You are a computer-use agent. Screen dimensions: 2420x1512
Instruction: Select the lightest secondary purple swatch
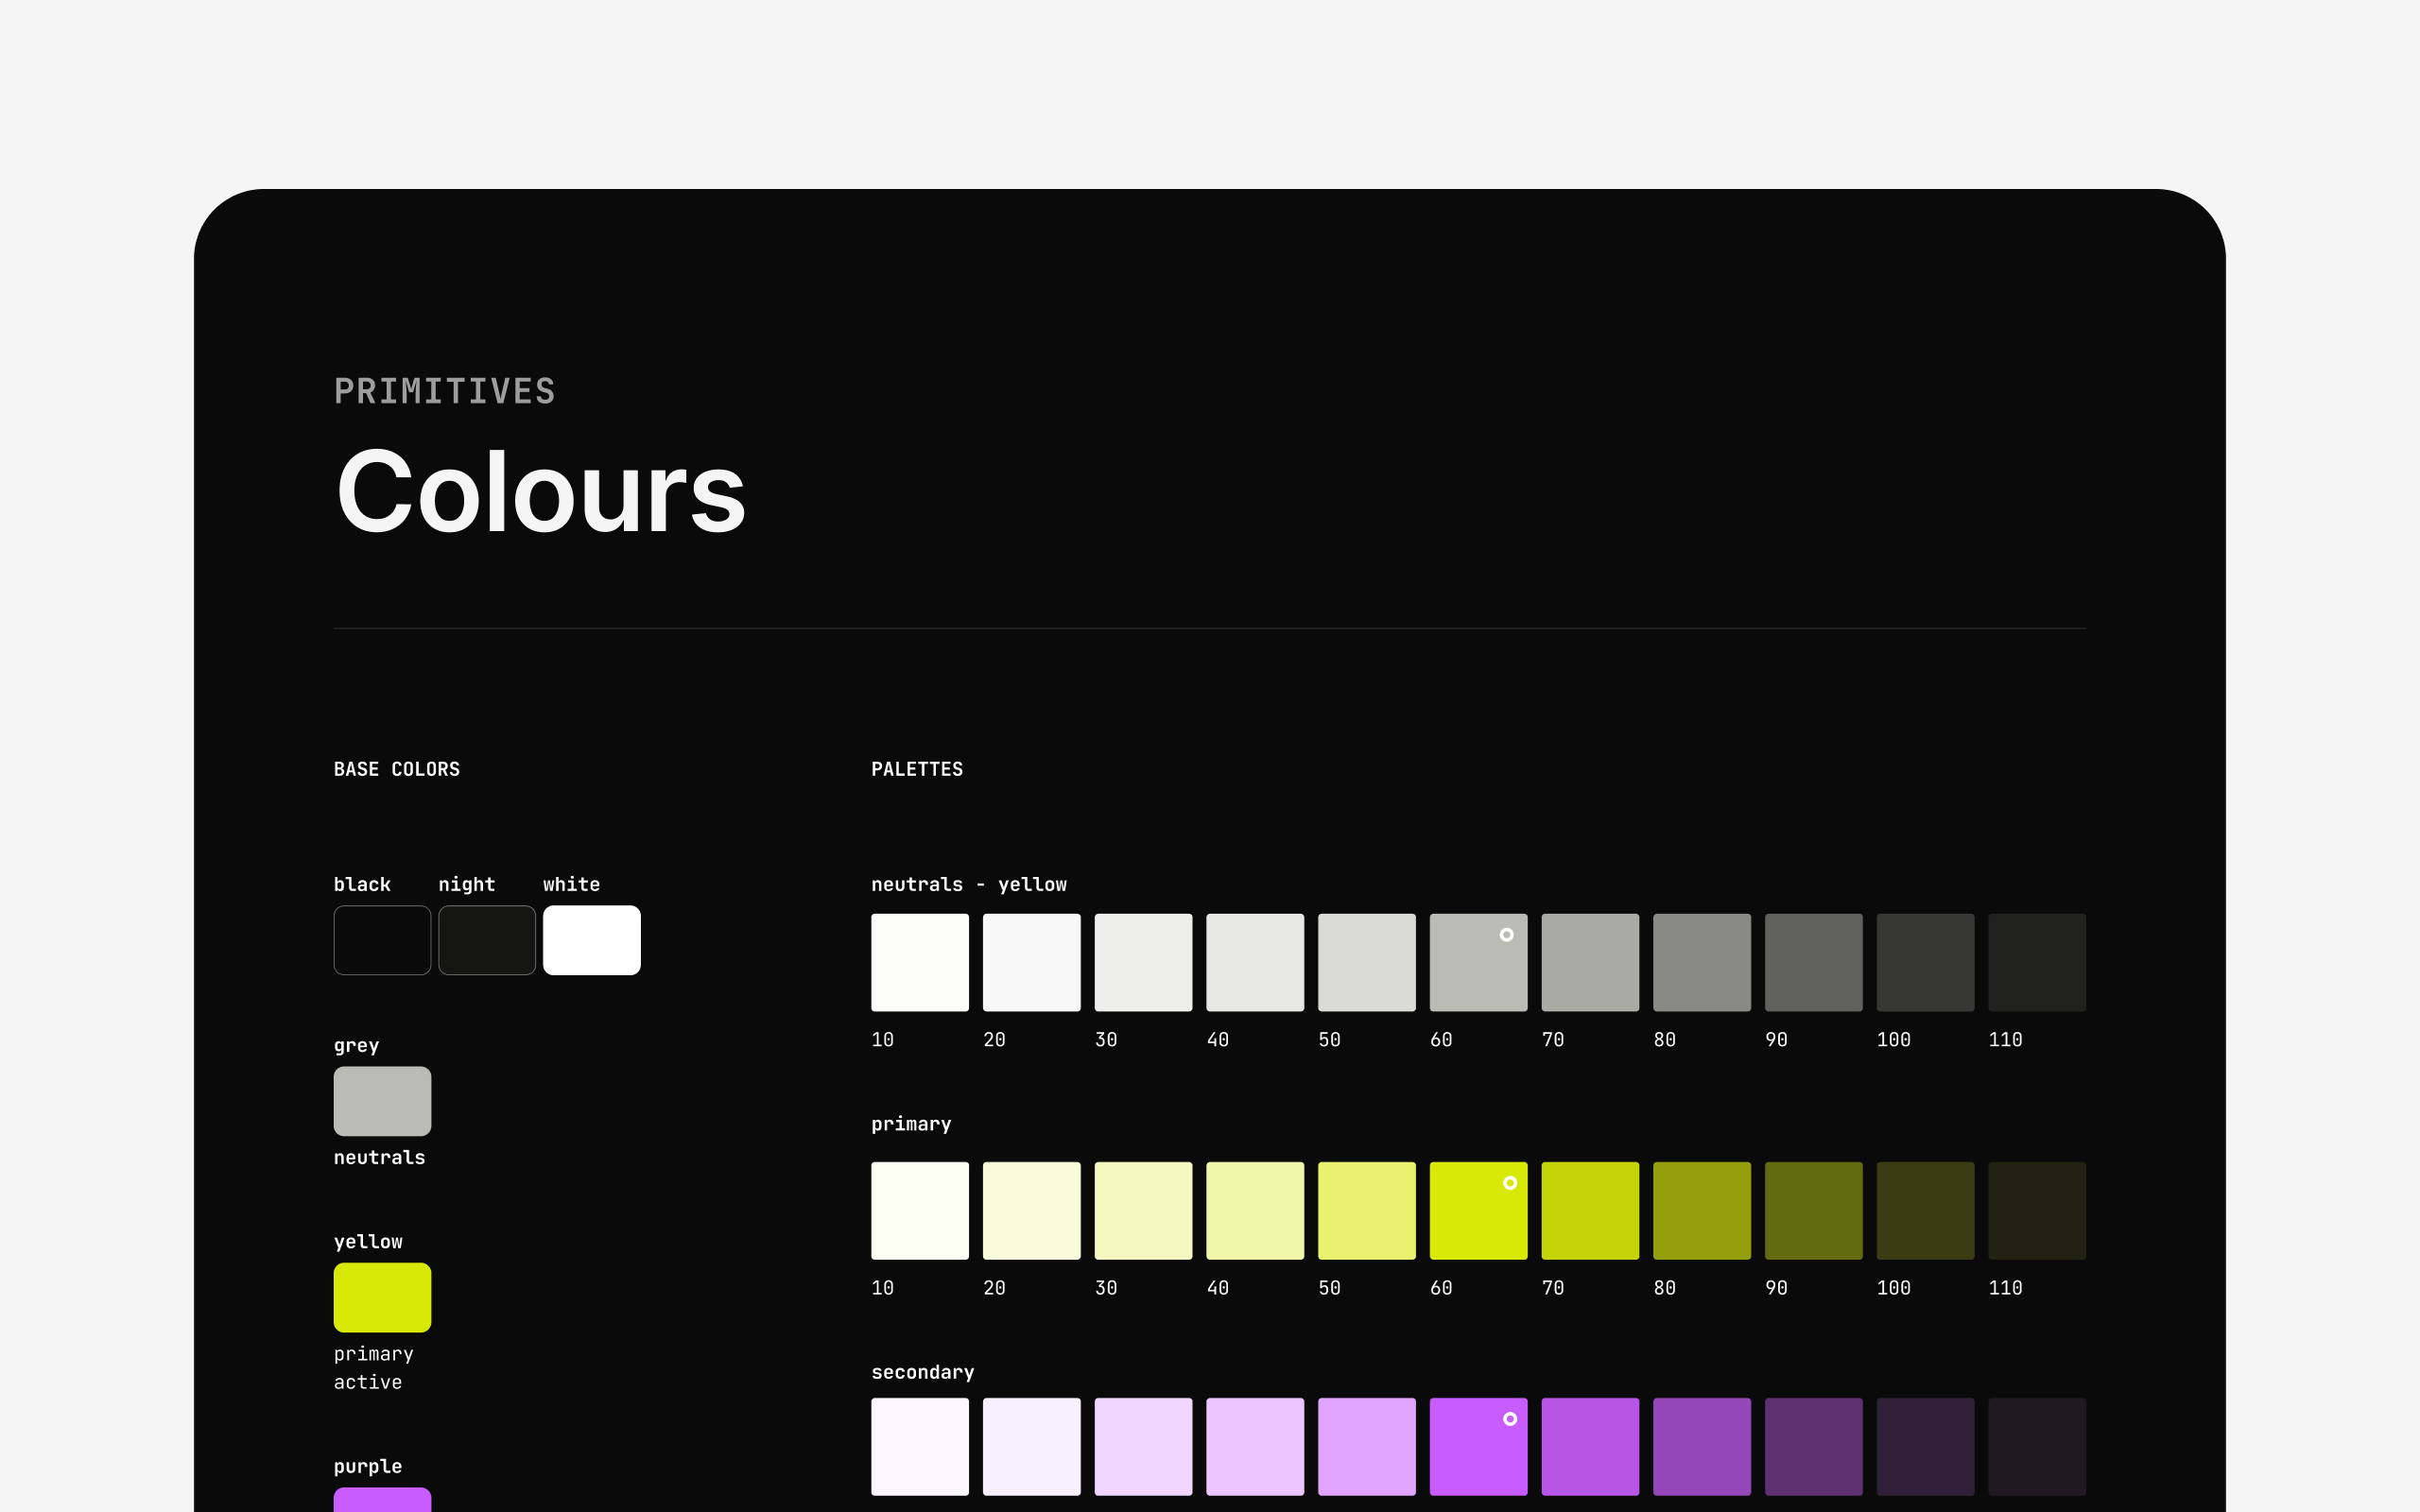[x=920, y=1446]
